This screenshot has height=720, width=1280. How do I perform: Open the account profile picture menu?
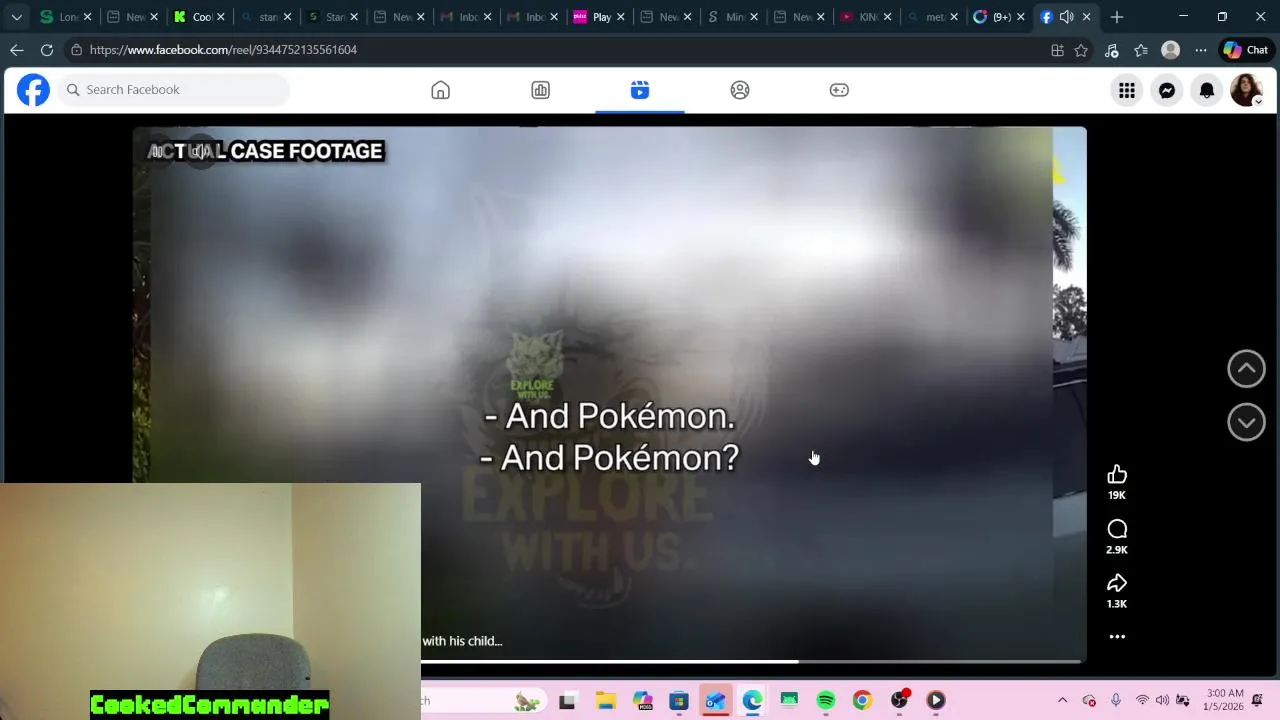pos(1246,90)
